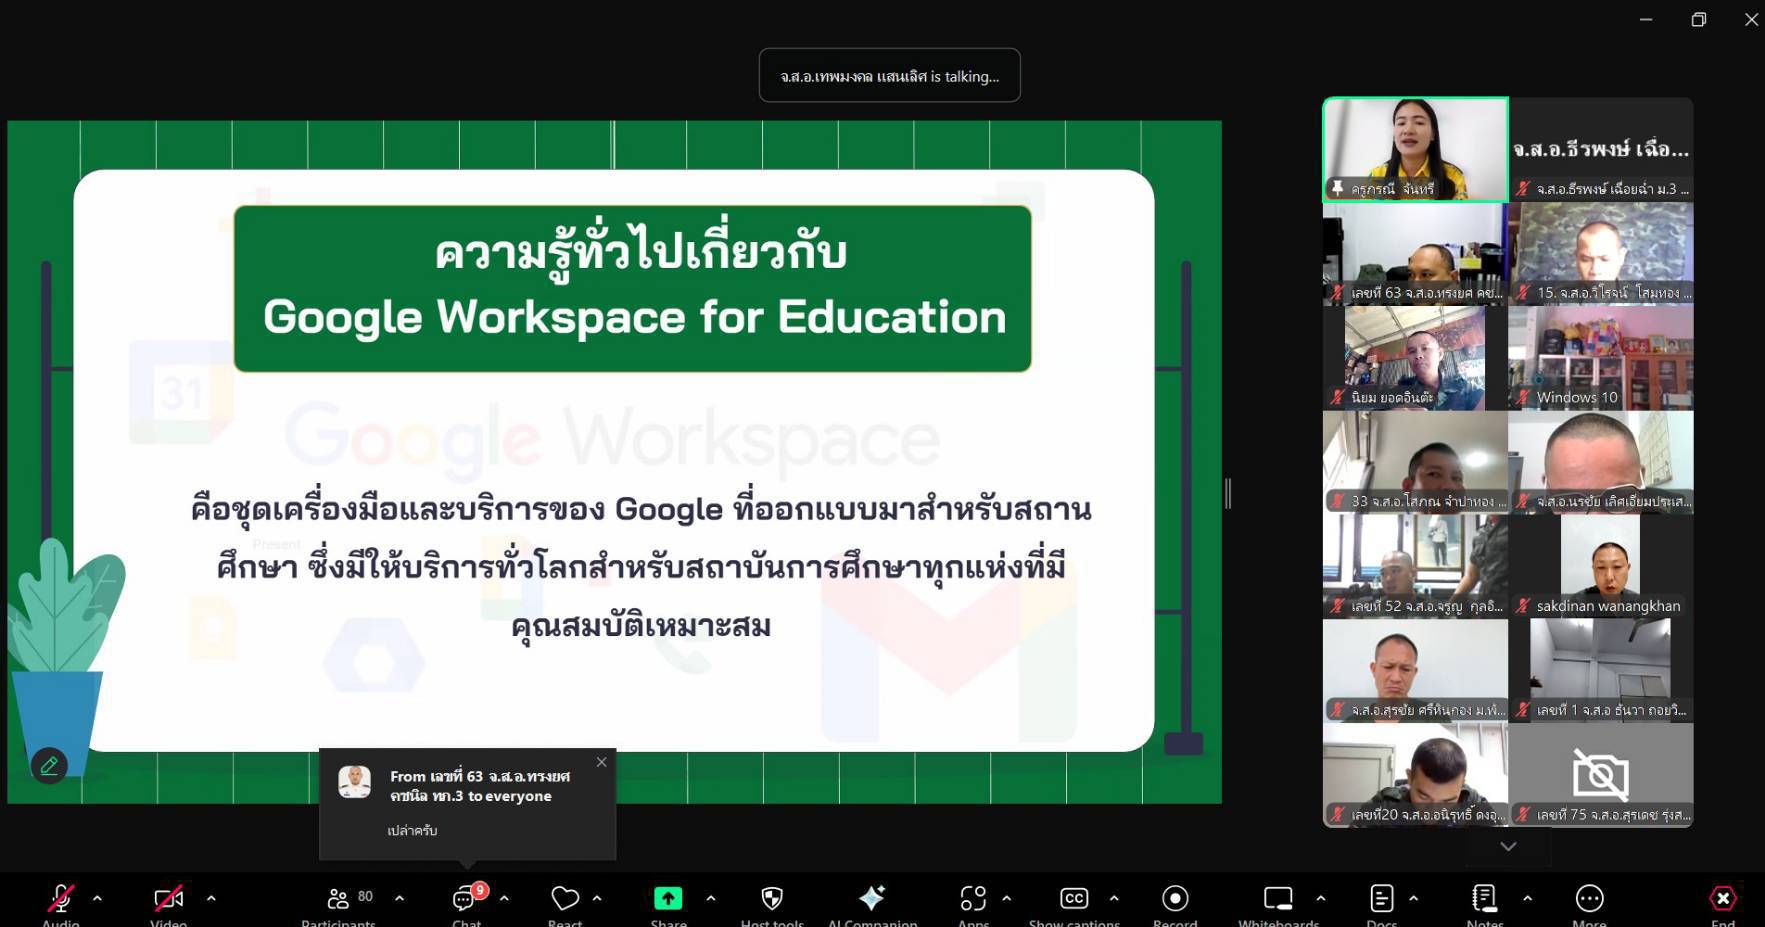Image resolution: width=1765 pixels, height=927 pixels.
Task: Expand the Chat options arrow
Action: click(x=504, y=898)
